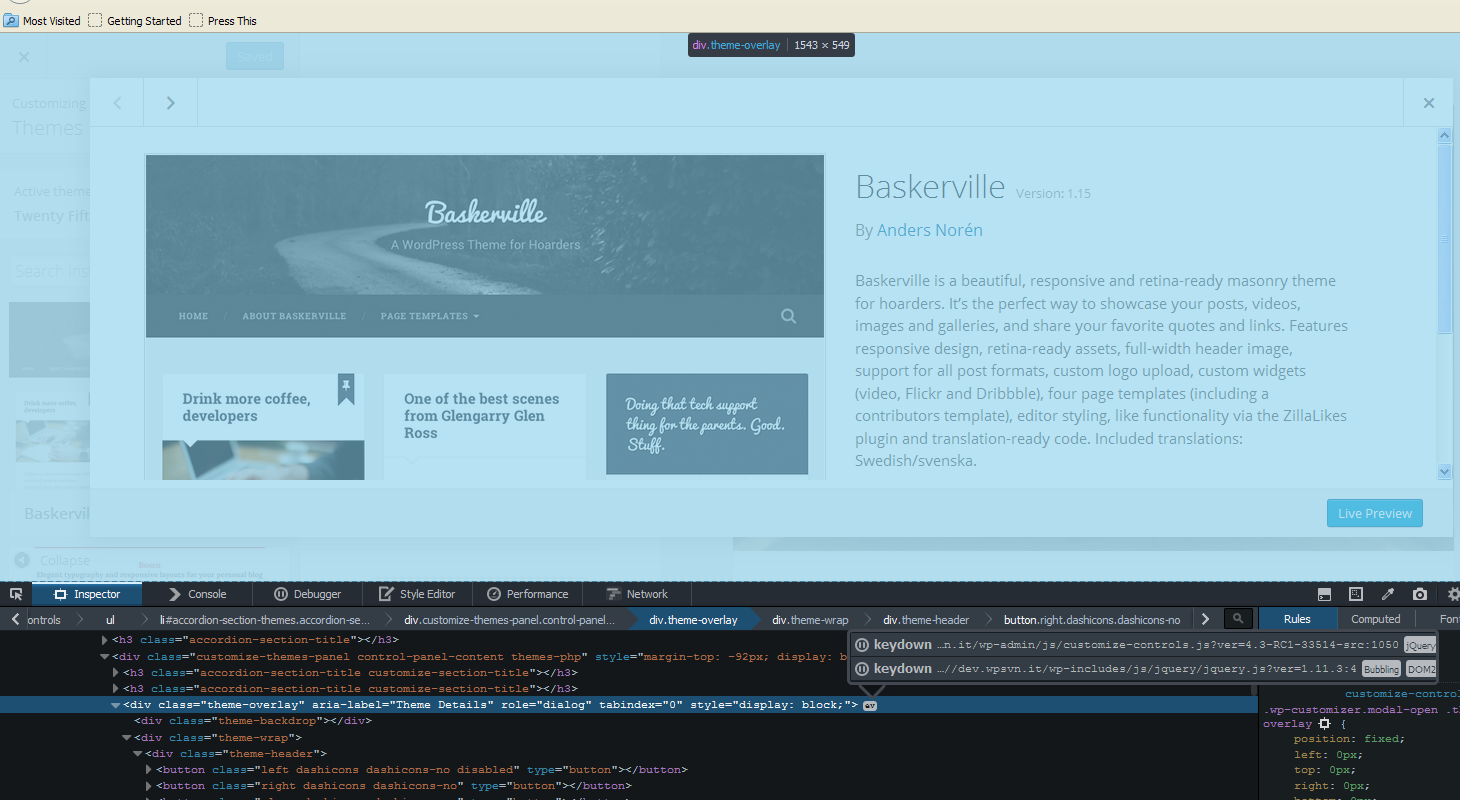Viewport: 1460px width, 800px height.
Task: Switch to the Inspector tab
Action: [86, 594]
